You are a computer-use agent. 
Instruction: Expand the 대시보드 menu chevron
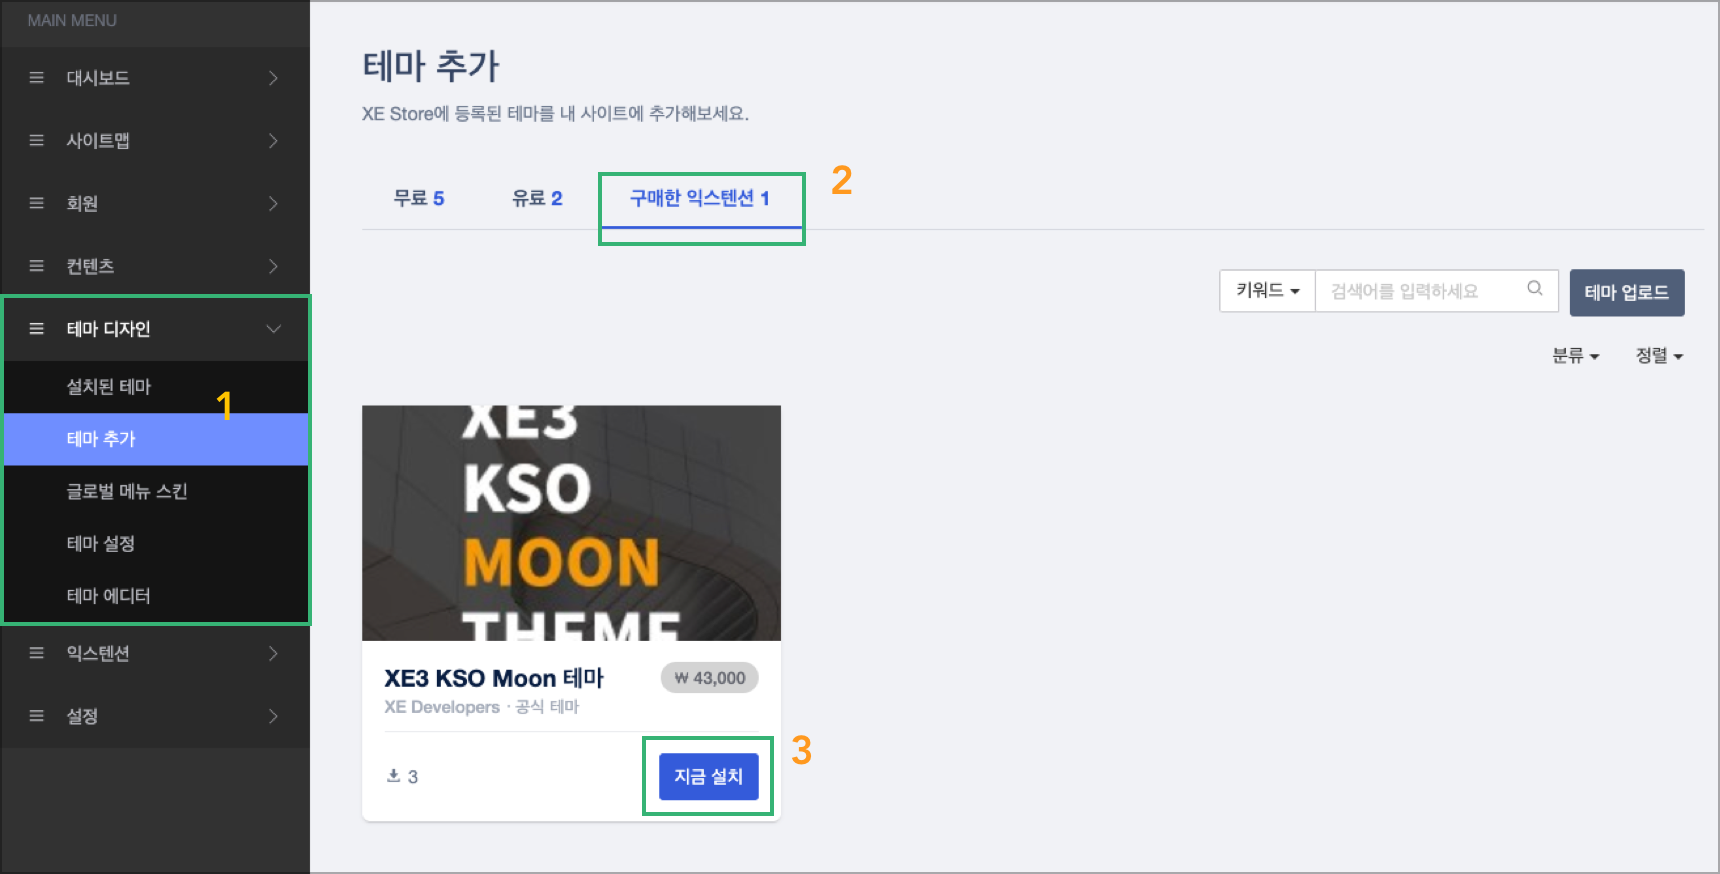pos(273,78)
